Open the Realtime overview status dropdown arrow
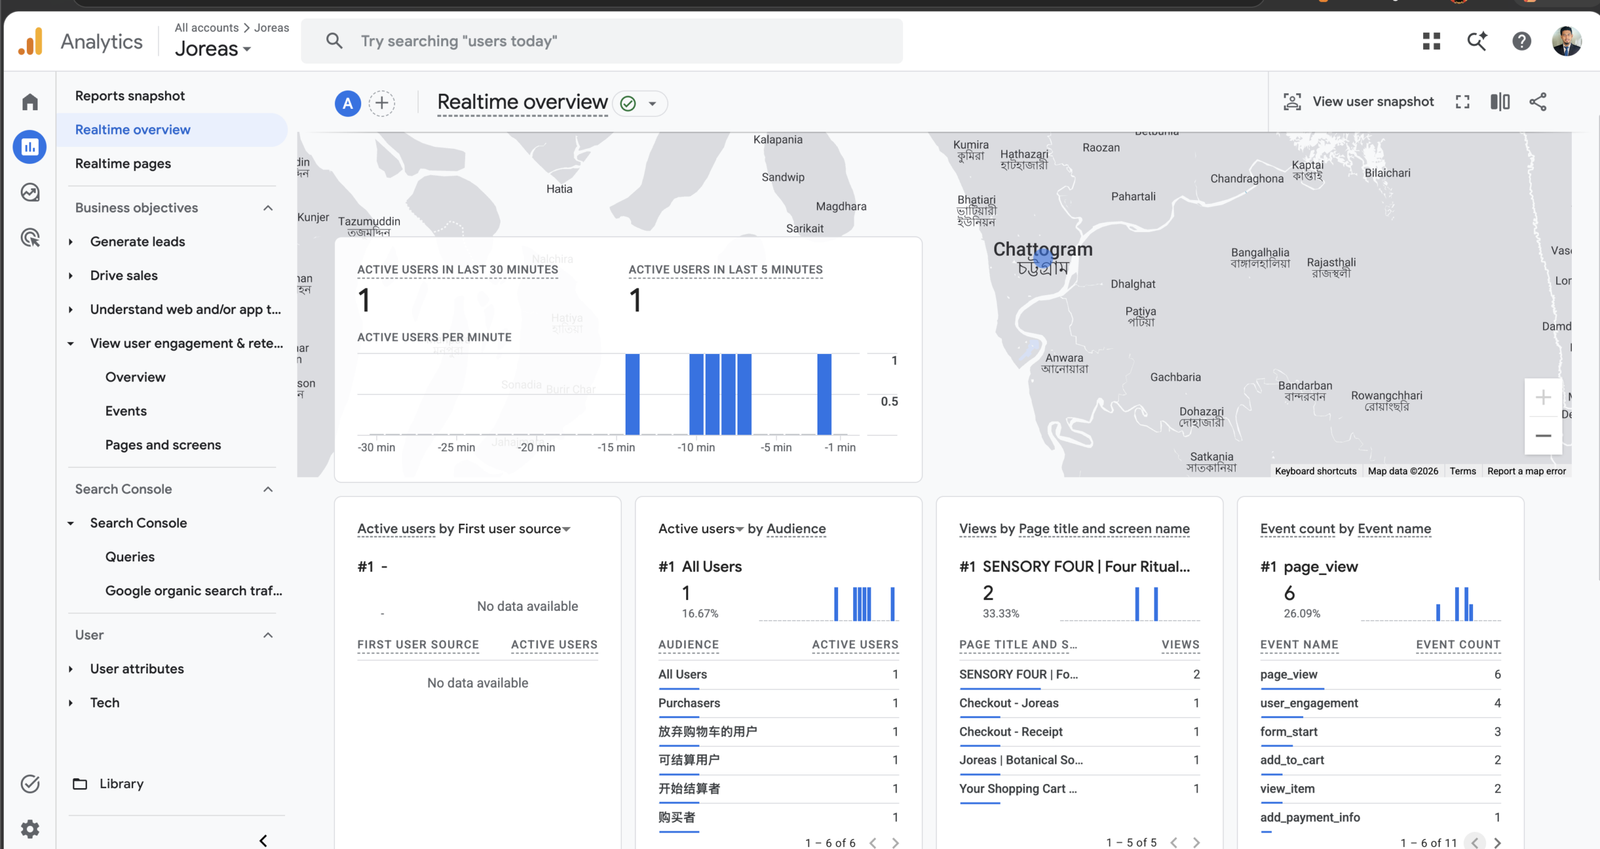Screen dimensions: 1600x849 coord(653,104)
